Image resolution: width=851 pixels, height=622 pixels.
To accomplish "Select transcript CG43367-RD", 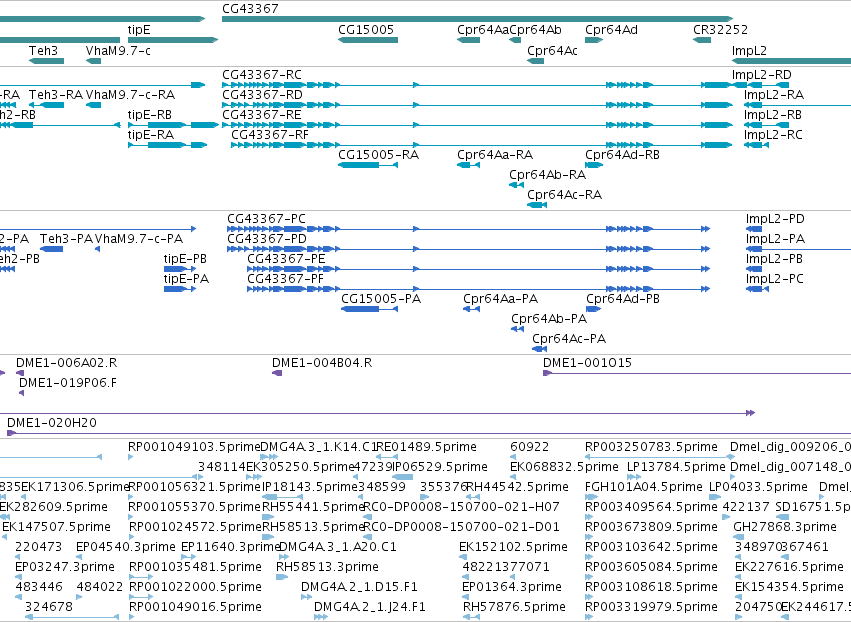I will click(478, 105).
